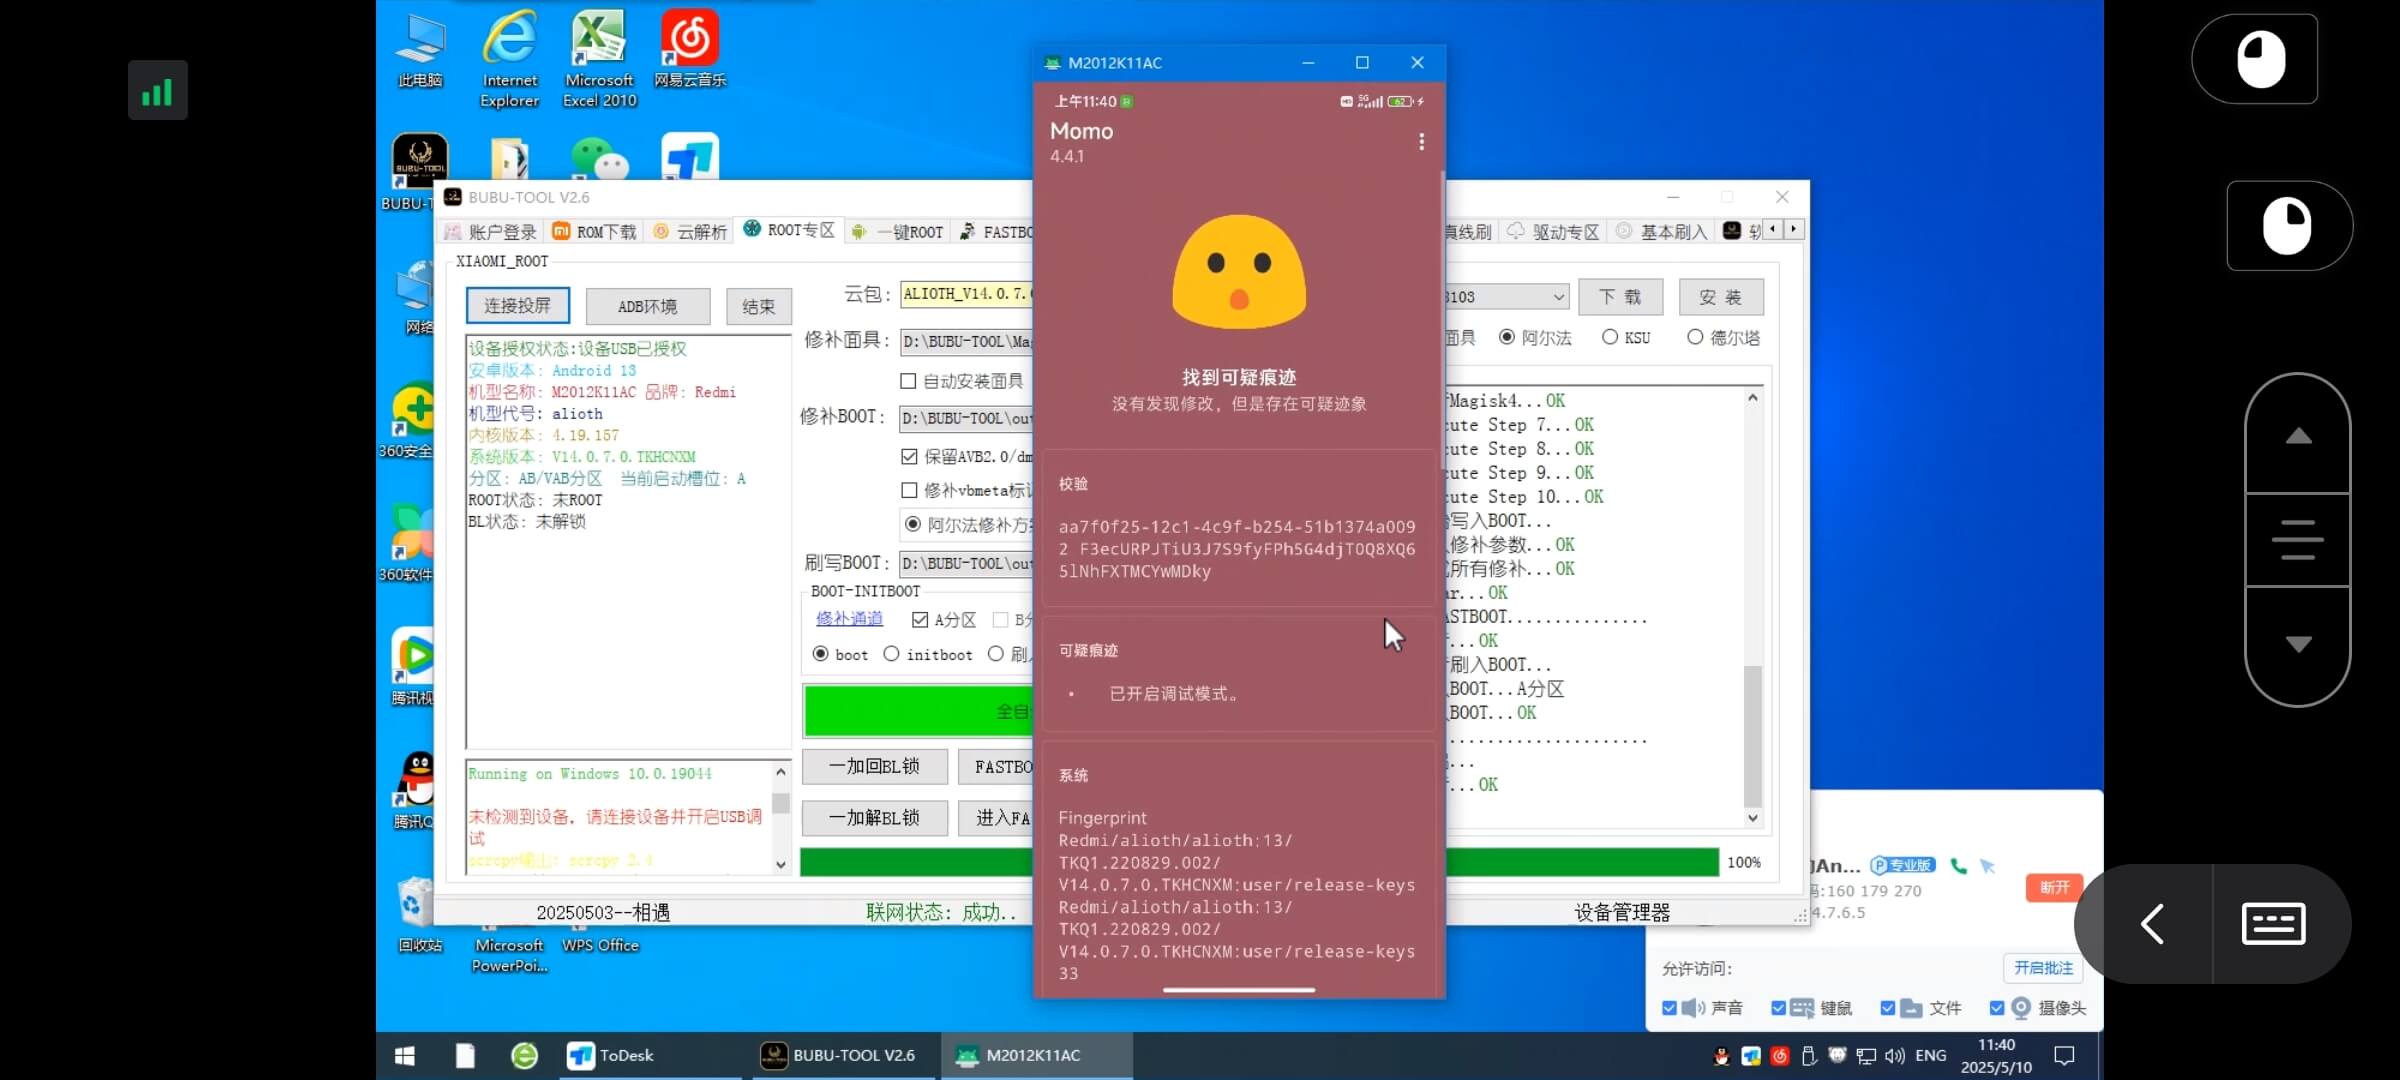Enable the 自动安装面具 checkbox

click(908, 381)
